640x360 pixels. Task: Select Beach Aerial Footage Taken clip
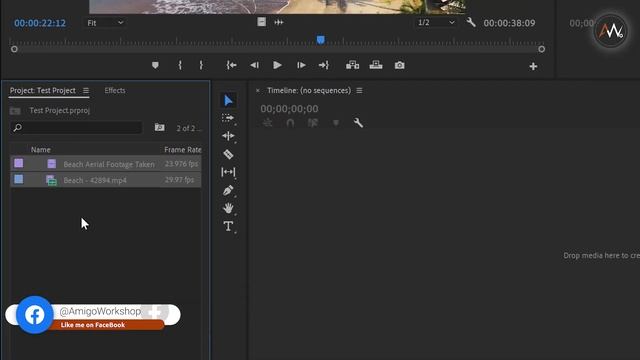tap(106, 164)
